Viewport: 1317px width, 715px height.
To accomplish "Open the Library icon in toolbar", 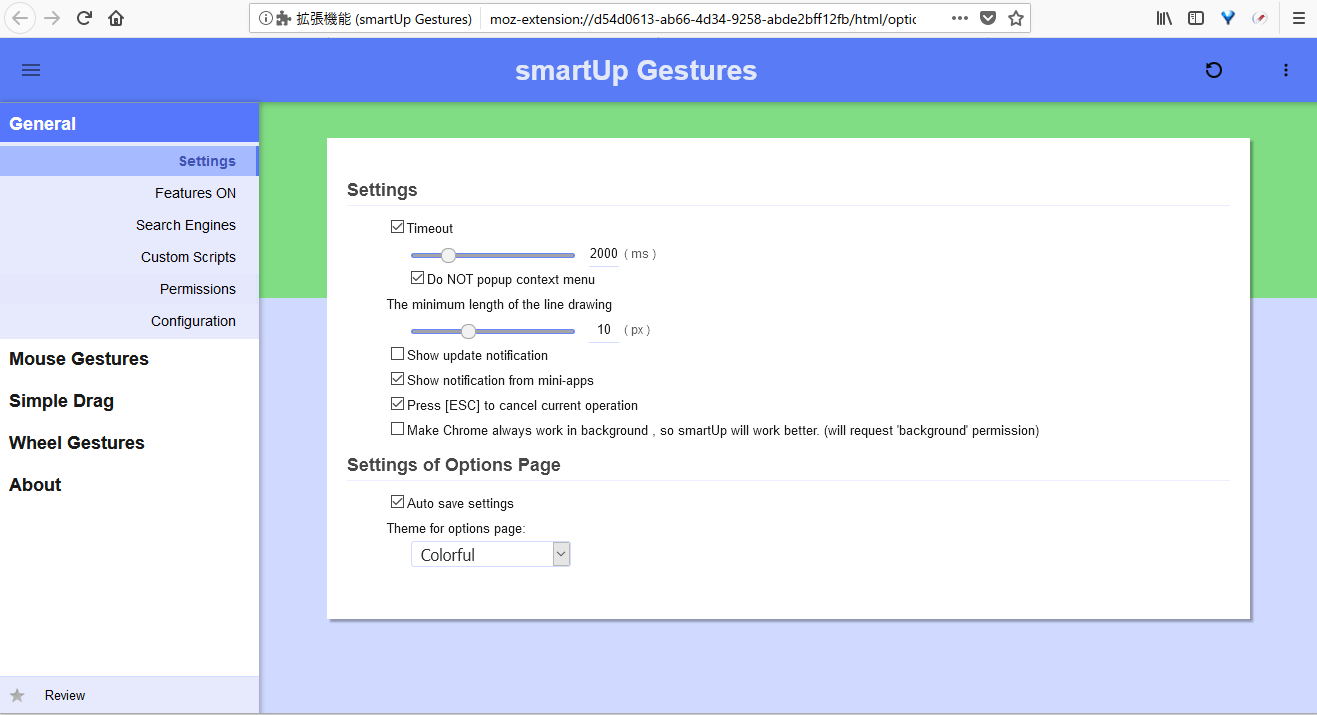I will click(x=1164, y=18).
